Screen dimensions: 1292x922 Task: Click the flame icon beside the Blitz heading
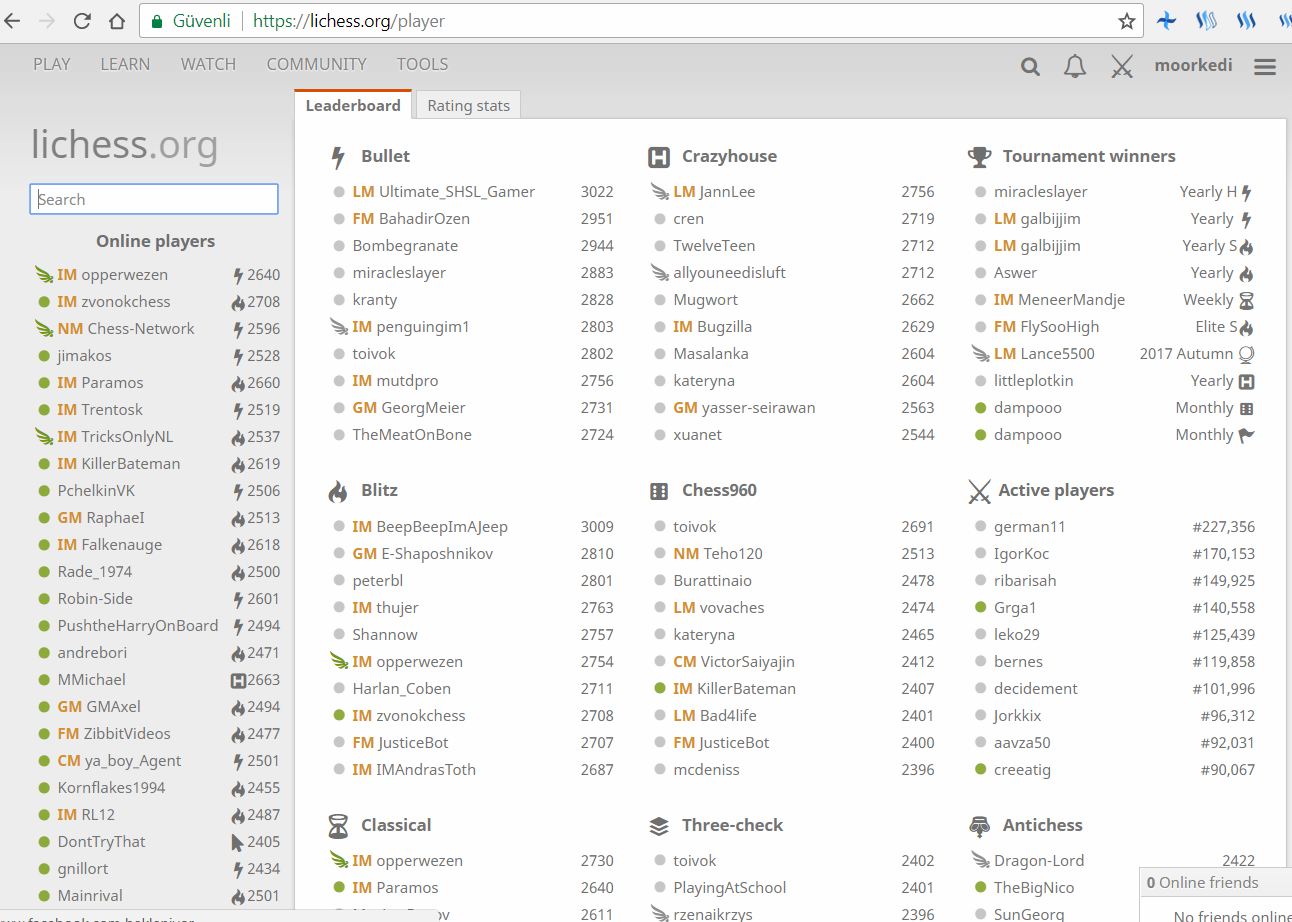coord(338,491)
